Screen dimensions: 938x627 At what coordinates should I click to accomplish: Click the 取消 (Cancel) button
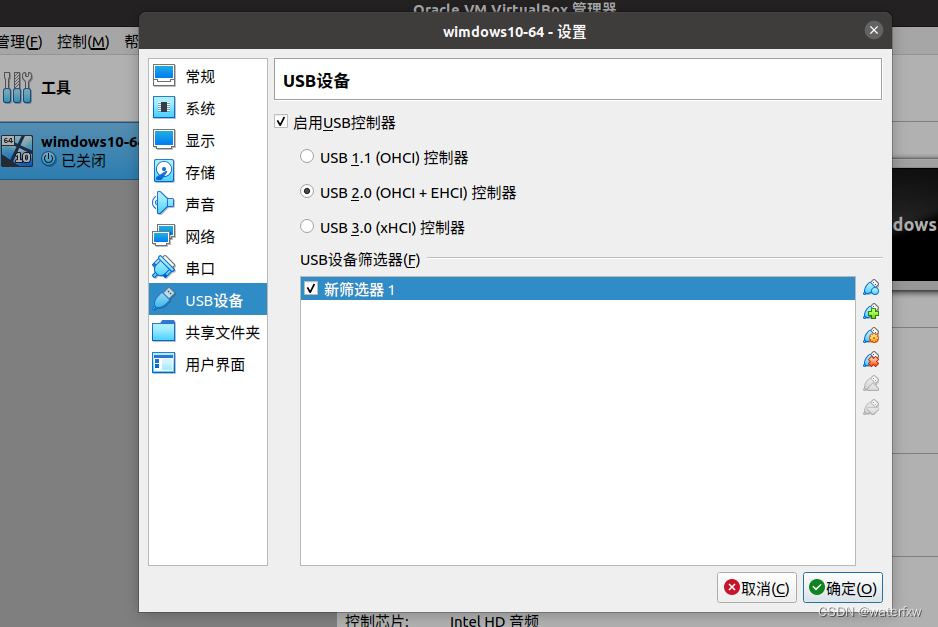[x=757, y=588]
